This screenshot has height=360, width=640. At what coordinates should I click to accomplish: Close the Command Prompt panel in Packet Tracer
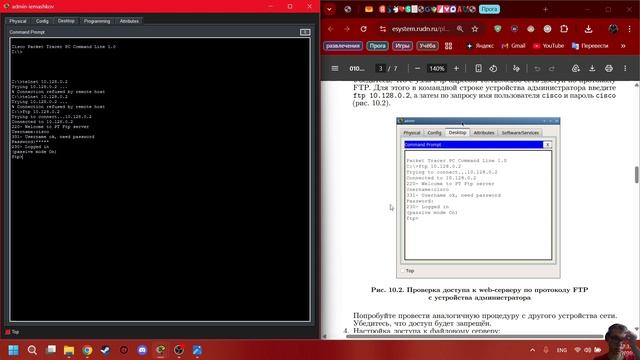point(305,32)
